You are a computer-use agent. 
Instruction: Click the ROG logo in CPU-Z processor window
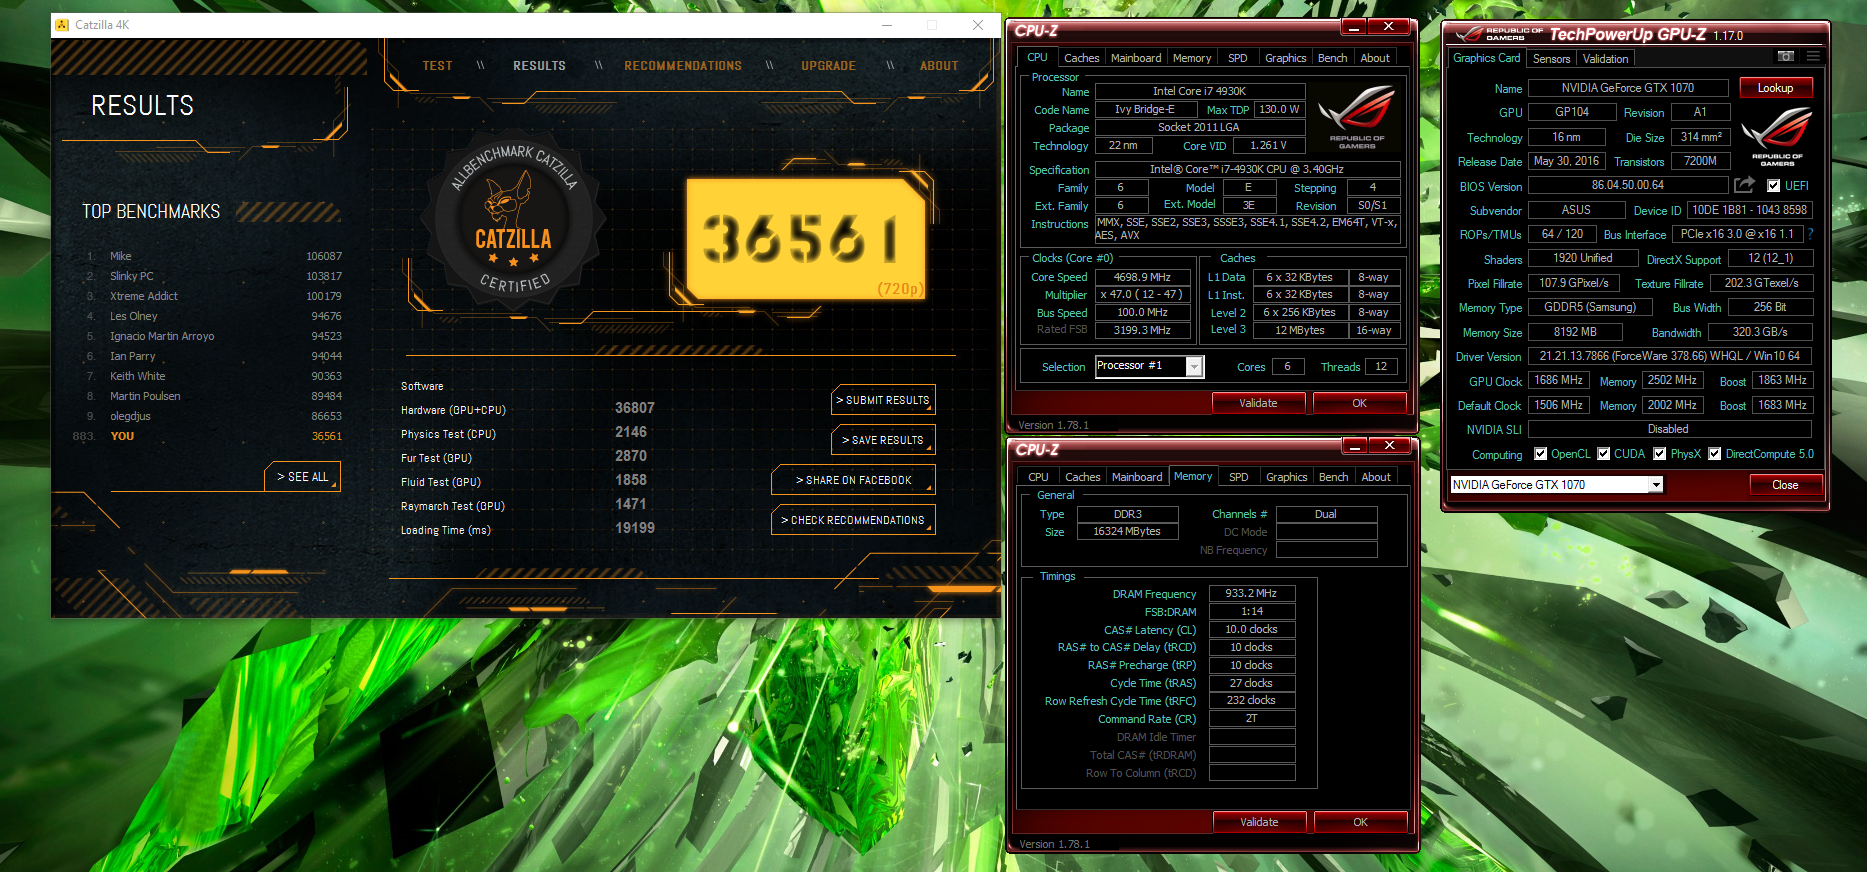(1357, 117)
